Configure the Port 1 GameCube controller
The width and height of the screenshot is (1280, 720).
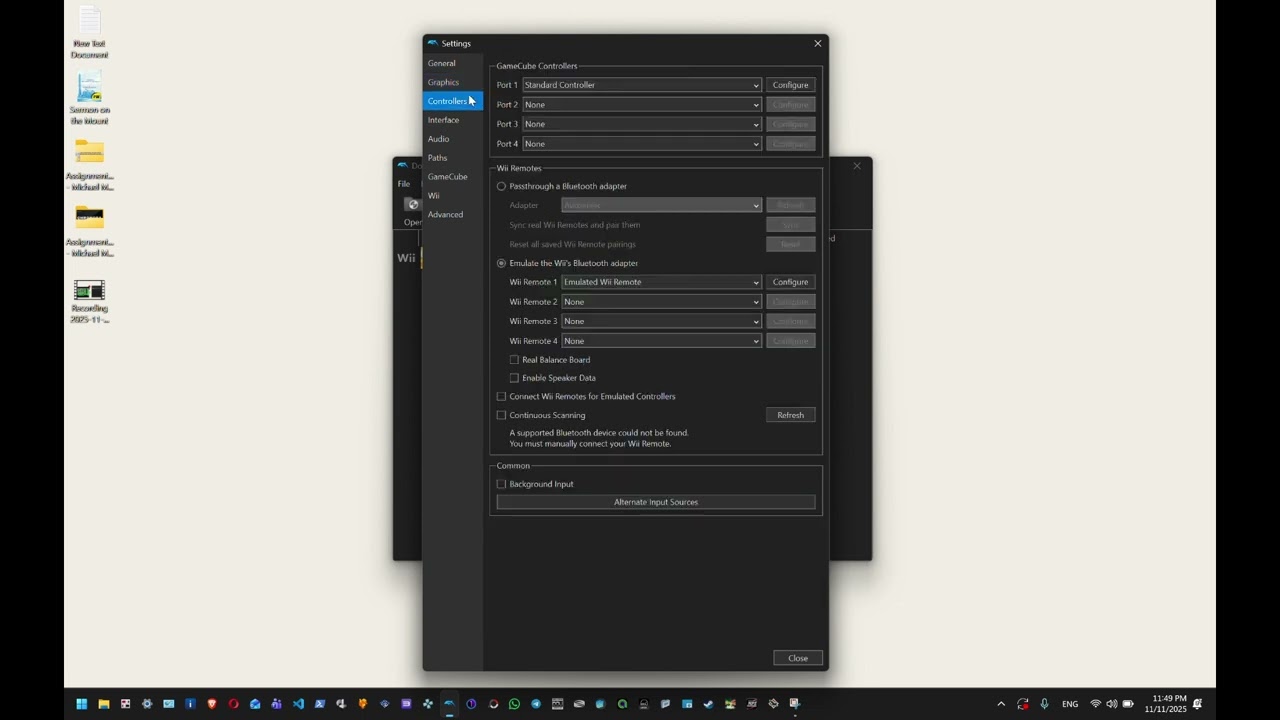[791, 85]
